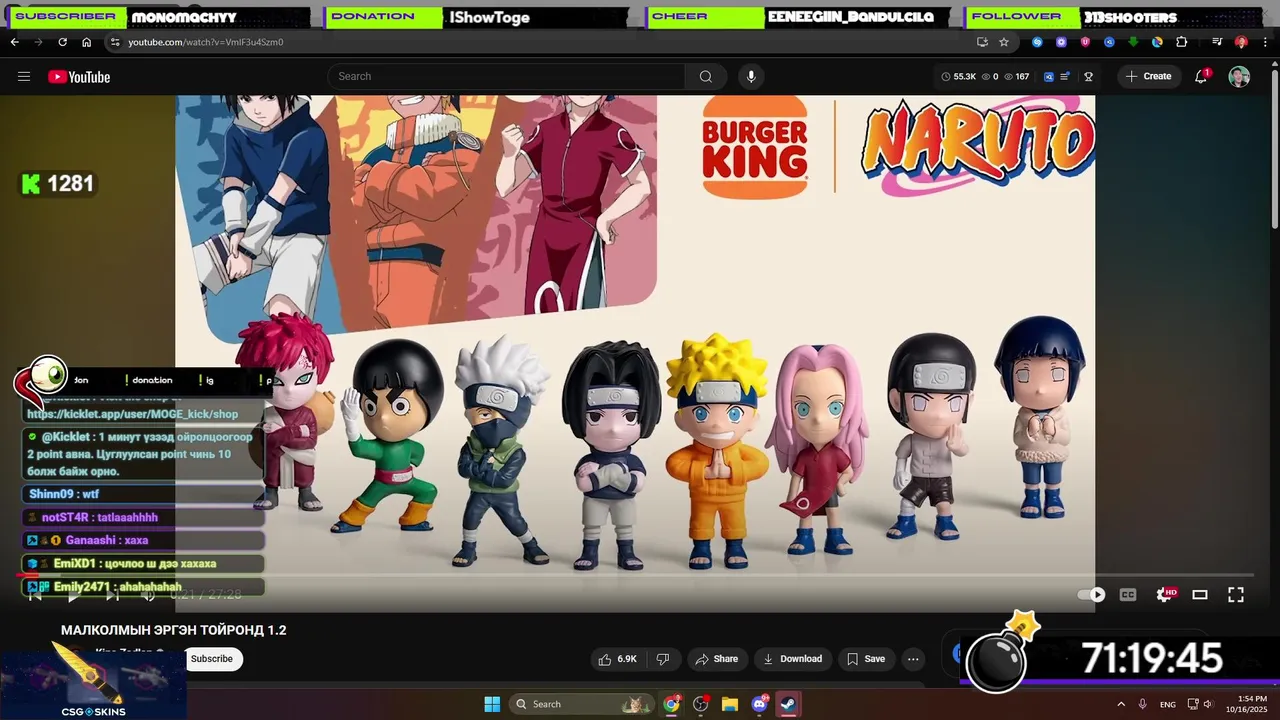The height and width of the screenshot is (720, 1280).
Task: Open the Create button
Action: (x=1148, y=76)
